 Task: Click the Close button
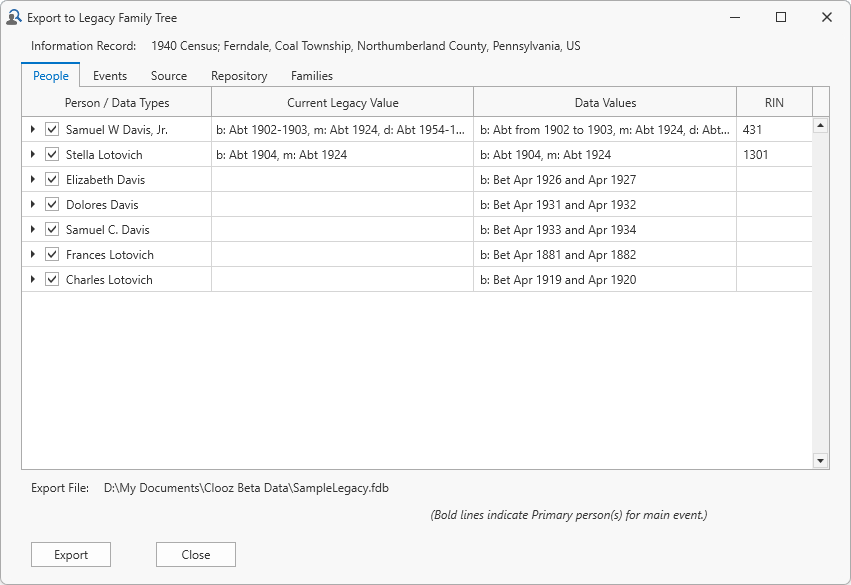(x=196, y=555)
